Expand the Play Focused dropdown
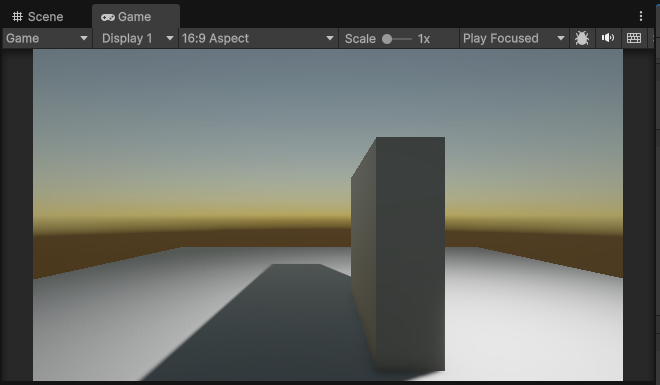660x385 pixels. [x=514, y=38]
